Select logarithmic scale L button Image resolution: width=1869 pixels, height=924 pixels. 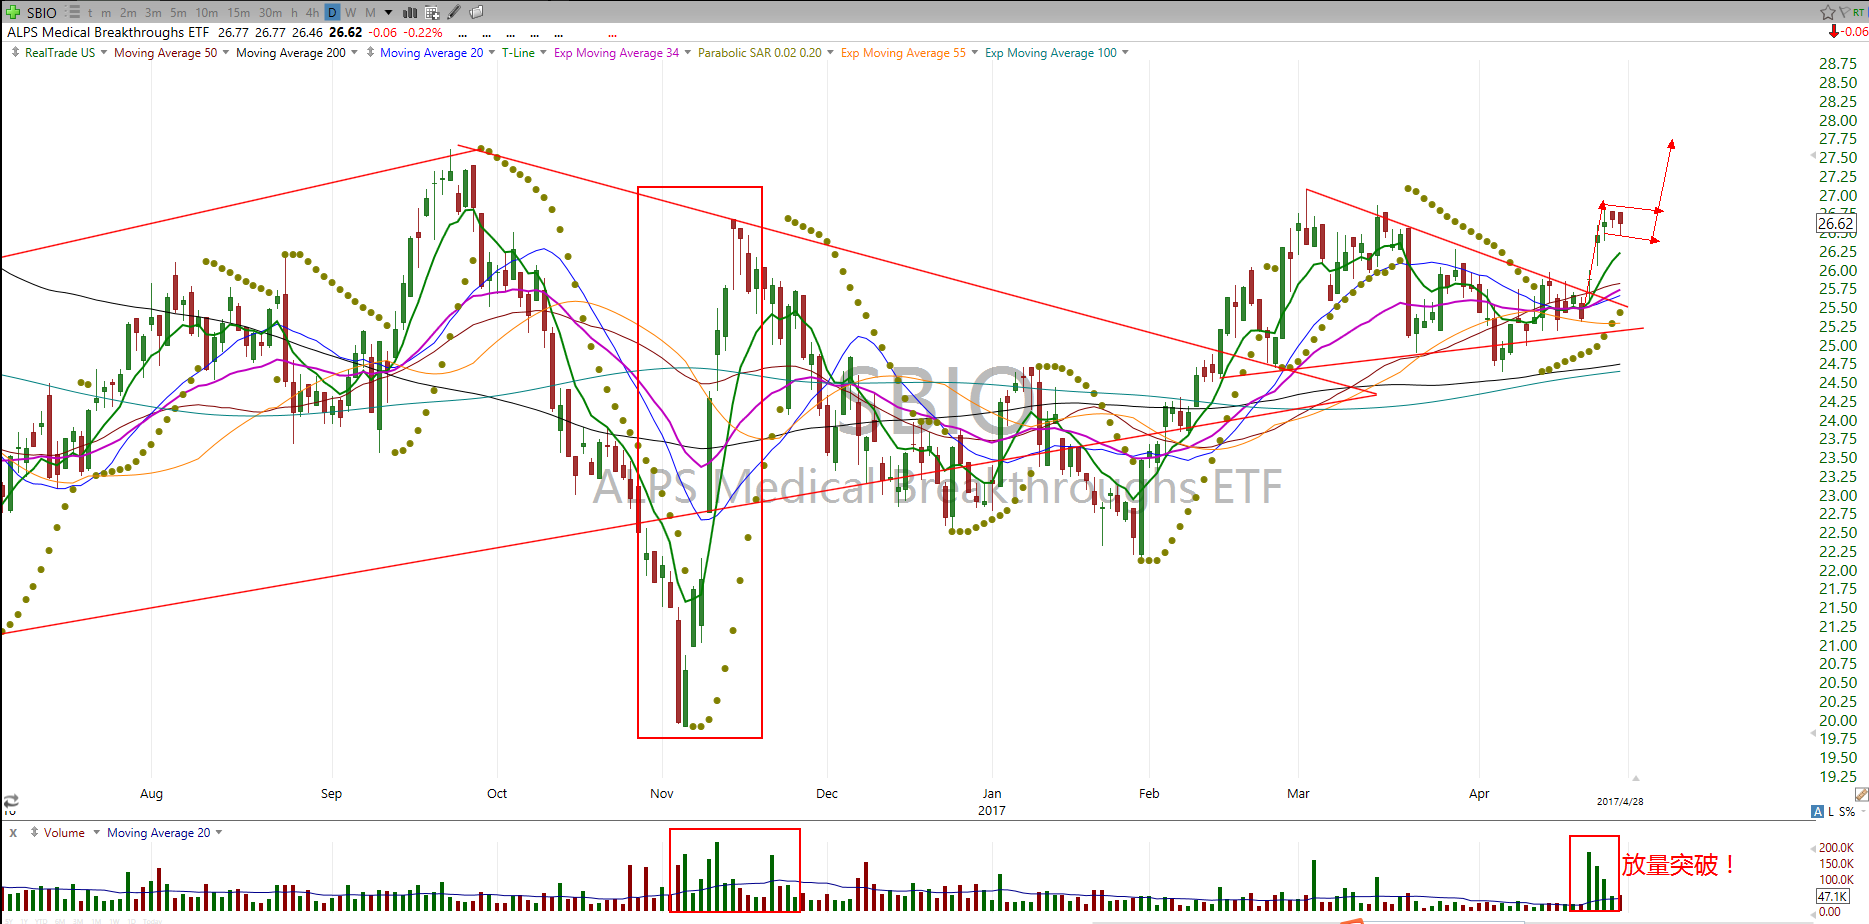pyautogui.click(x=1831, y=811)
